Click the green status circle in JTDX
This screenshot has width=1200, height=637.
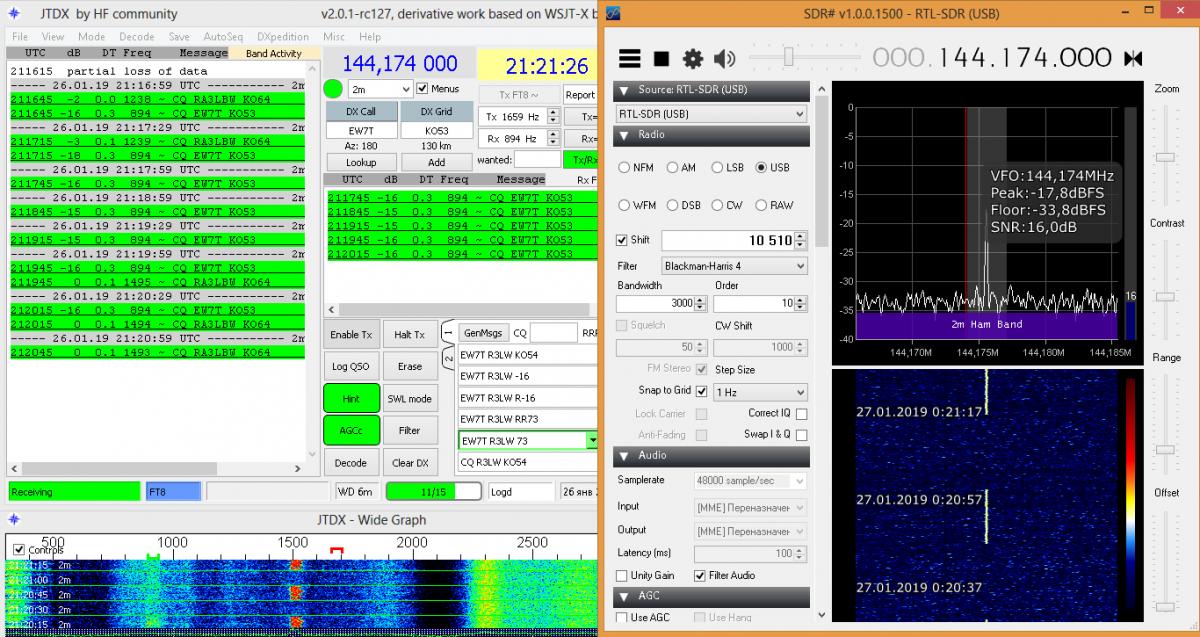pyautogui.click(x=333, y=89)
